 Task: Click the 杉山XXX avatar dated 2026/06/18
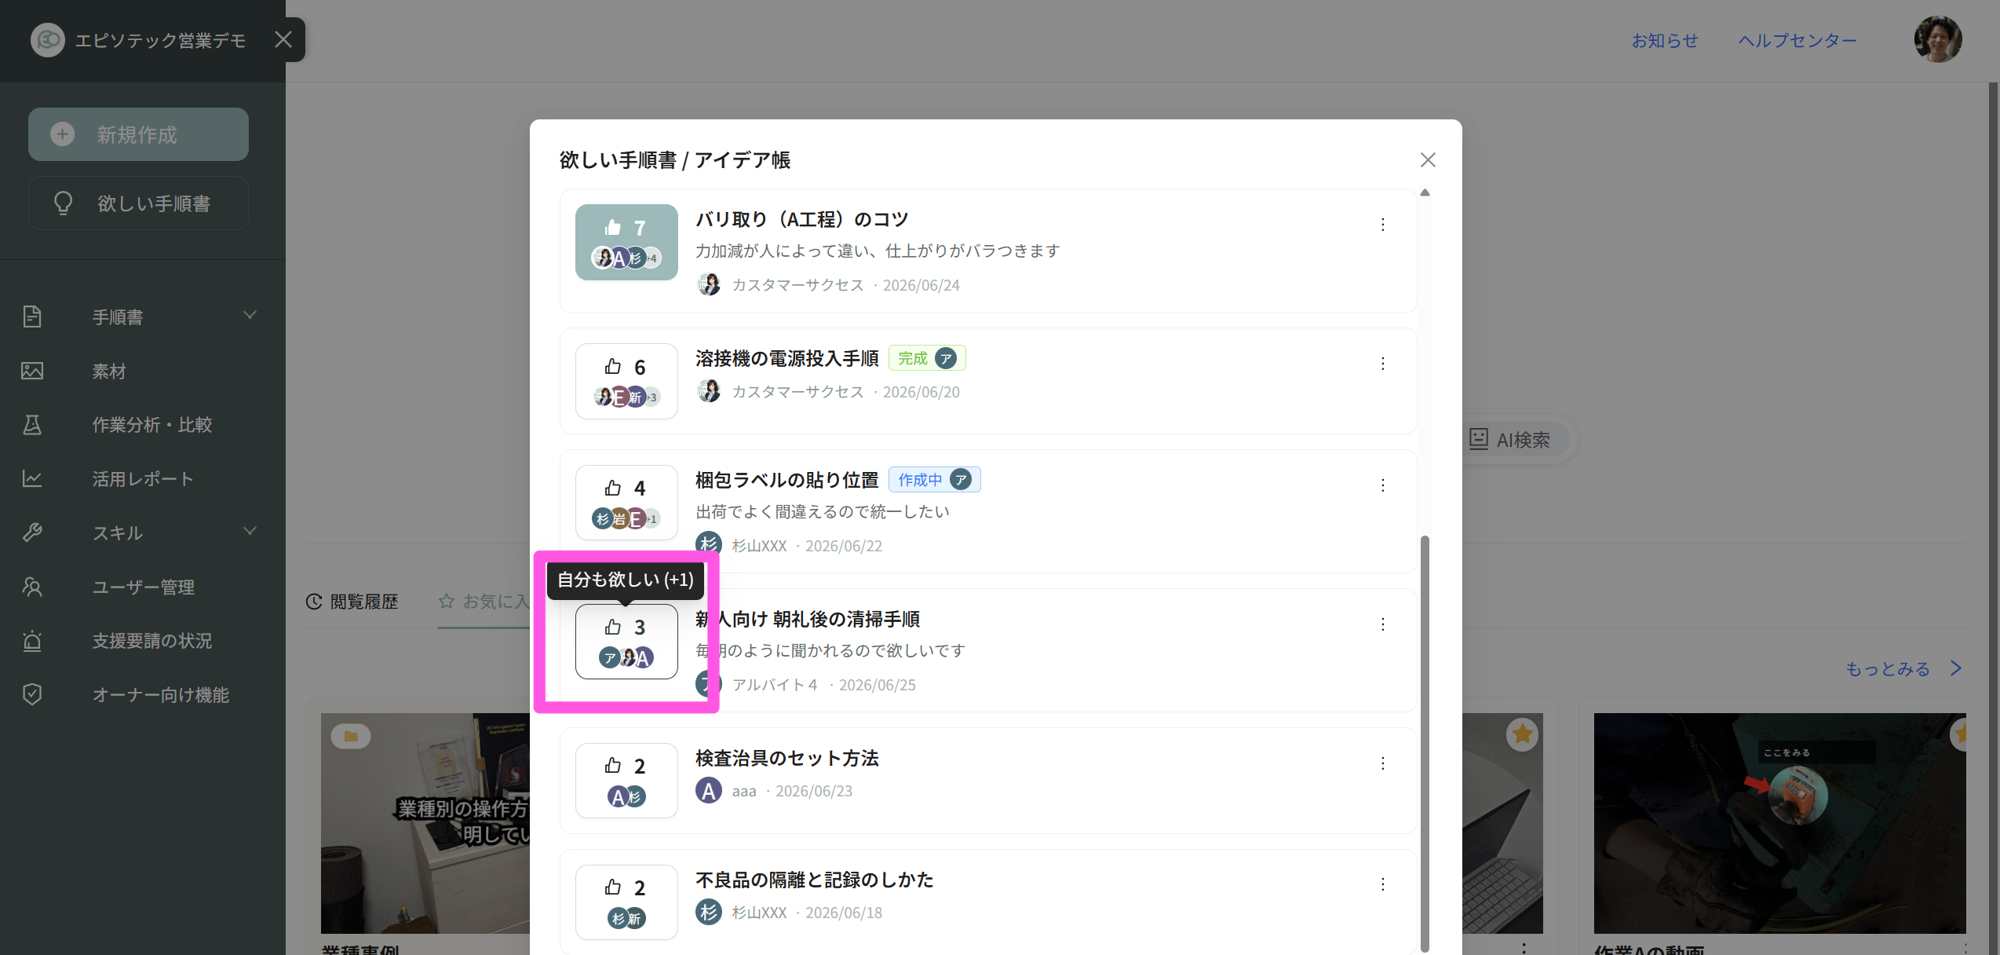coord(709,912)
